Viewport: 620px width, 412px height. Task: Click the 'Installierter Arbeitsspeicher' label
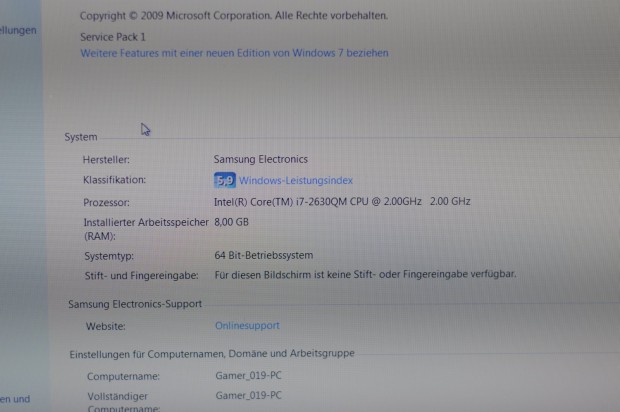coord(146,229)
